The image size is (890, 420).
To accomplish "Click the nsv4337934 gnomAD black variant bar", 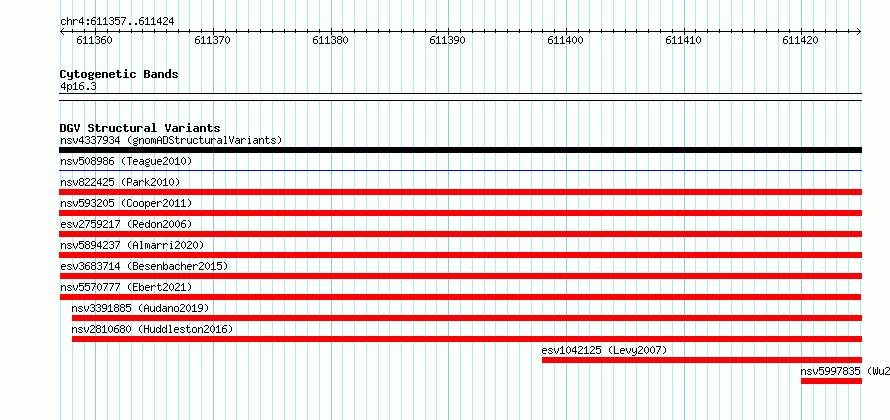I will click(x=460, y=150).
